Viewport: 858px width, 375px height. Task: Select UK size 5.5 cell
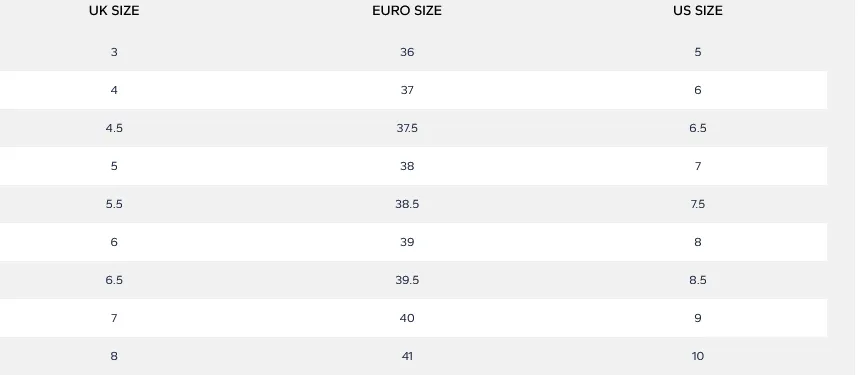click(114, 204)
